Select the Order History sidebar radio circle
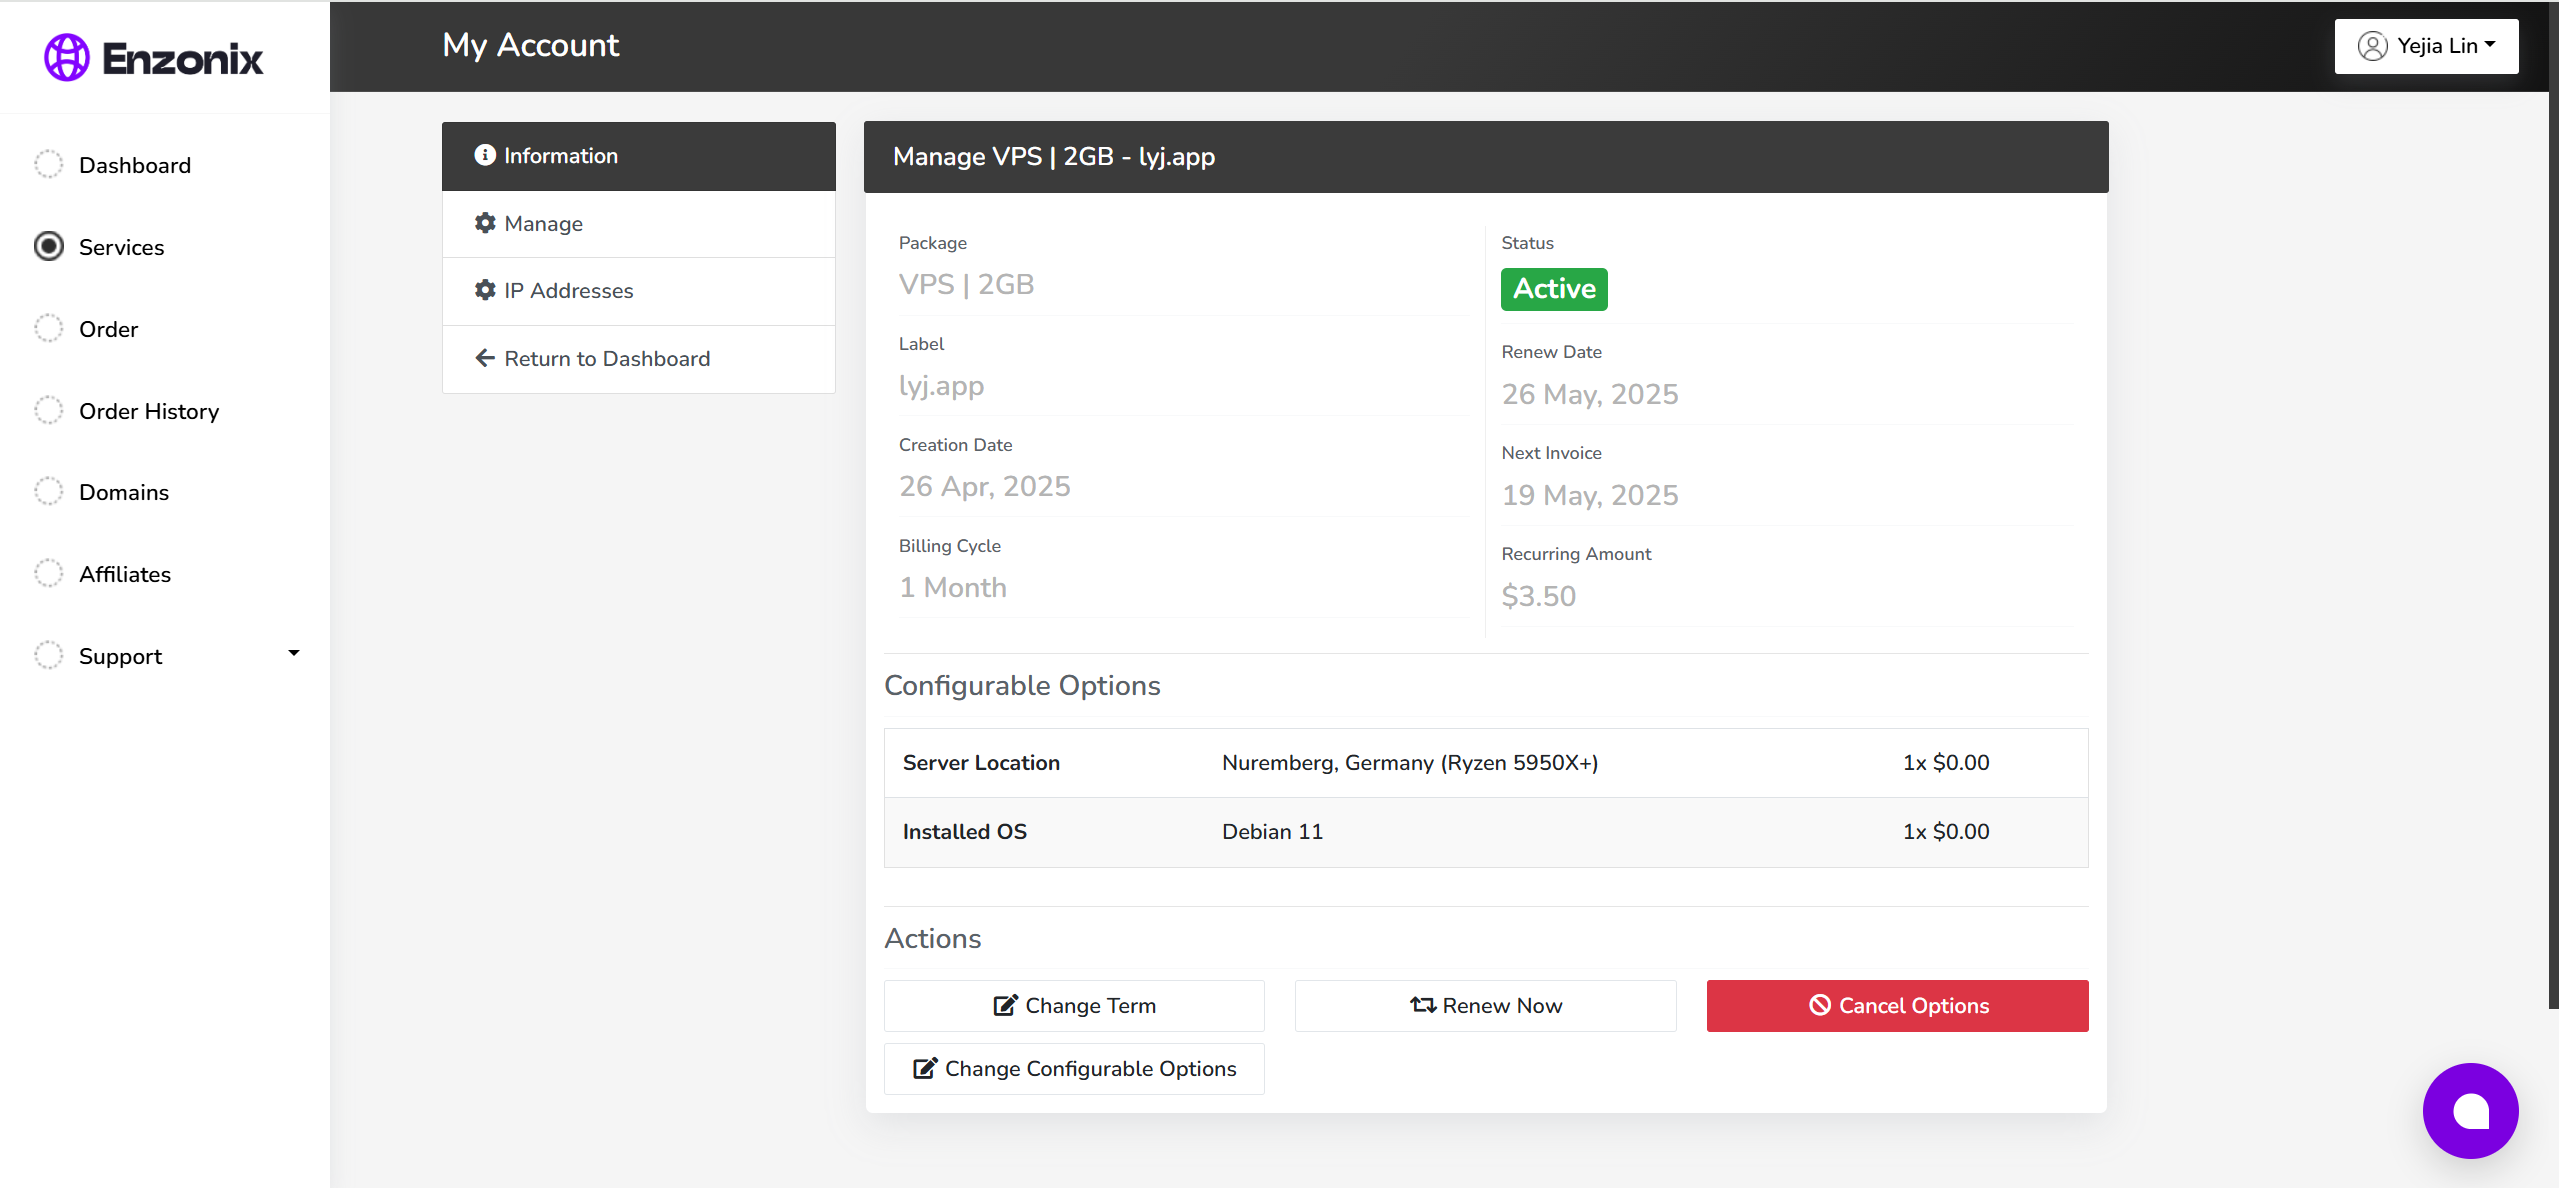This screenshot has height=1188, width=2559. (x=48, y=410)
